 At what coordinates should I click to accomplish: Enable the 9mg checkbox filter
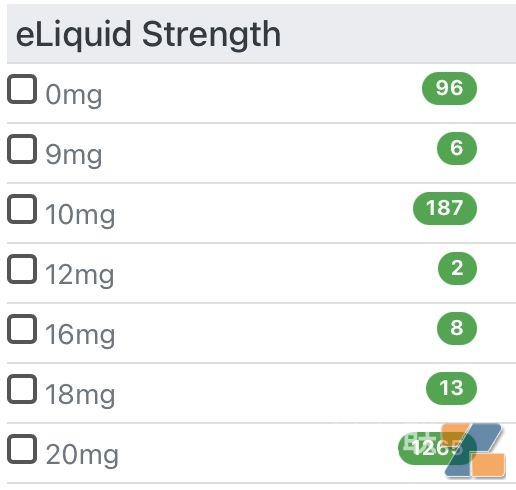point(22,149)
